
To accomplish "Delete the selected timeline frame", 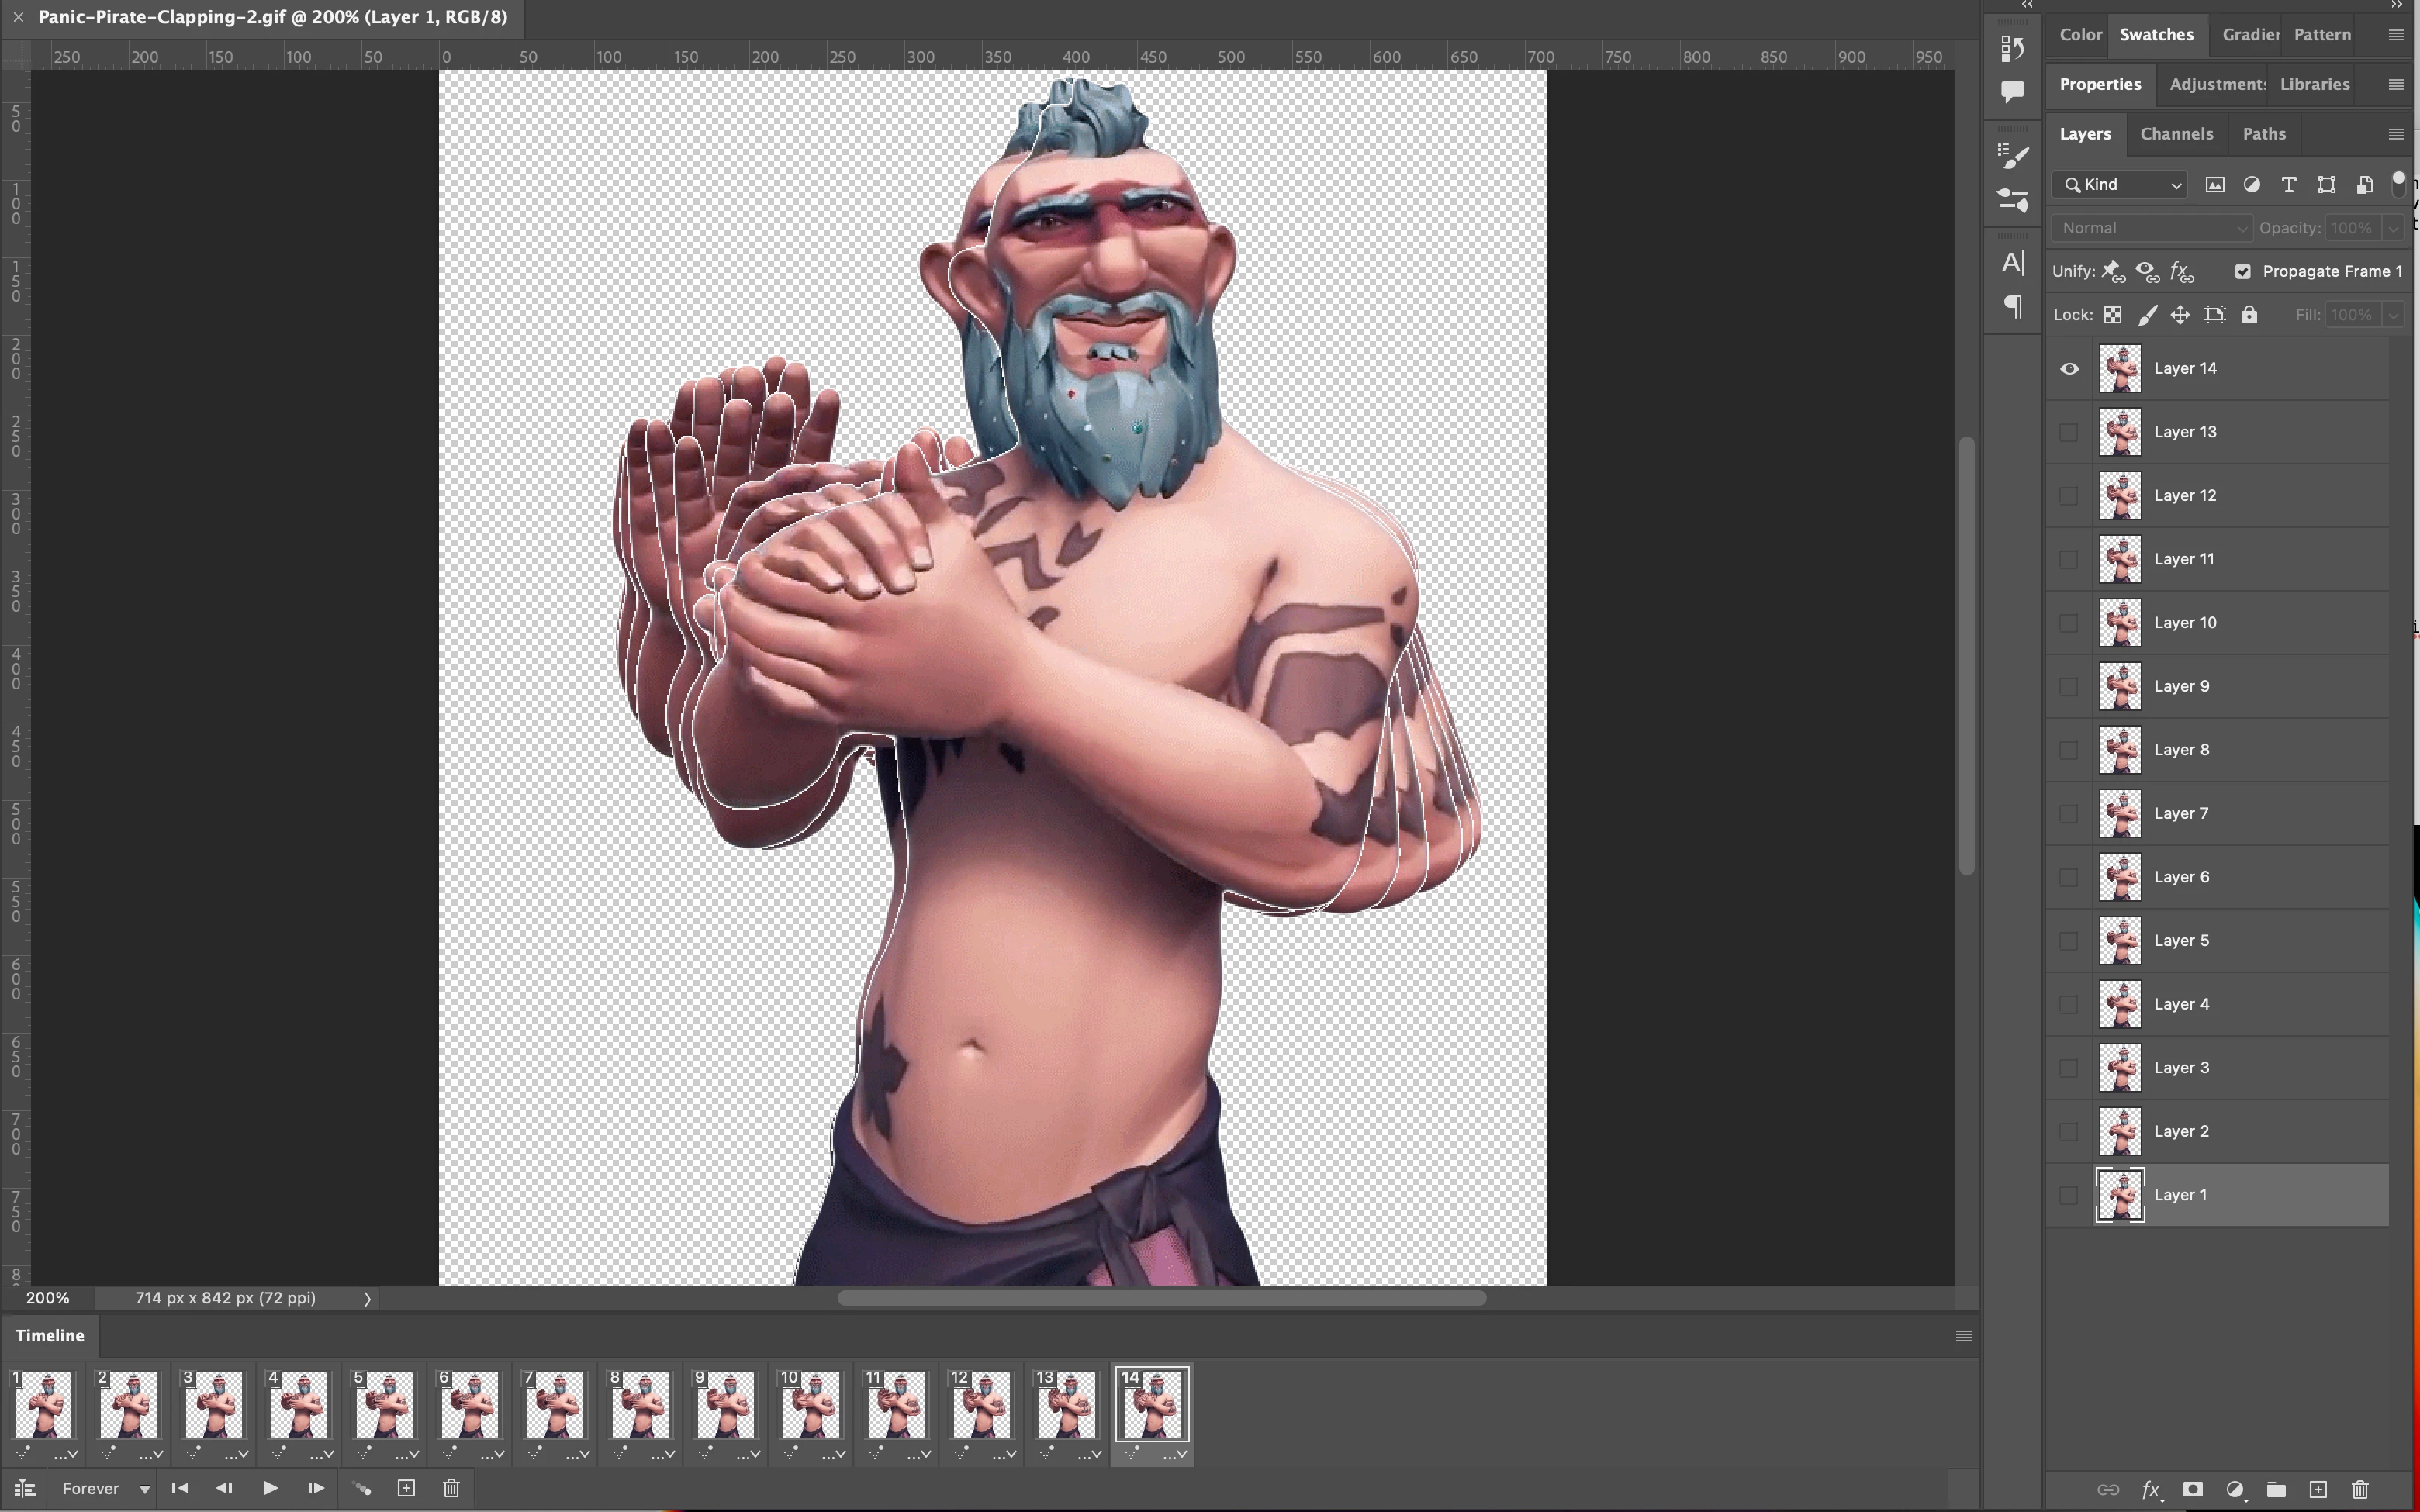I will click(451, 1488).
